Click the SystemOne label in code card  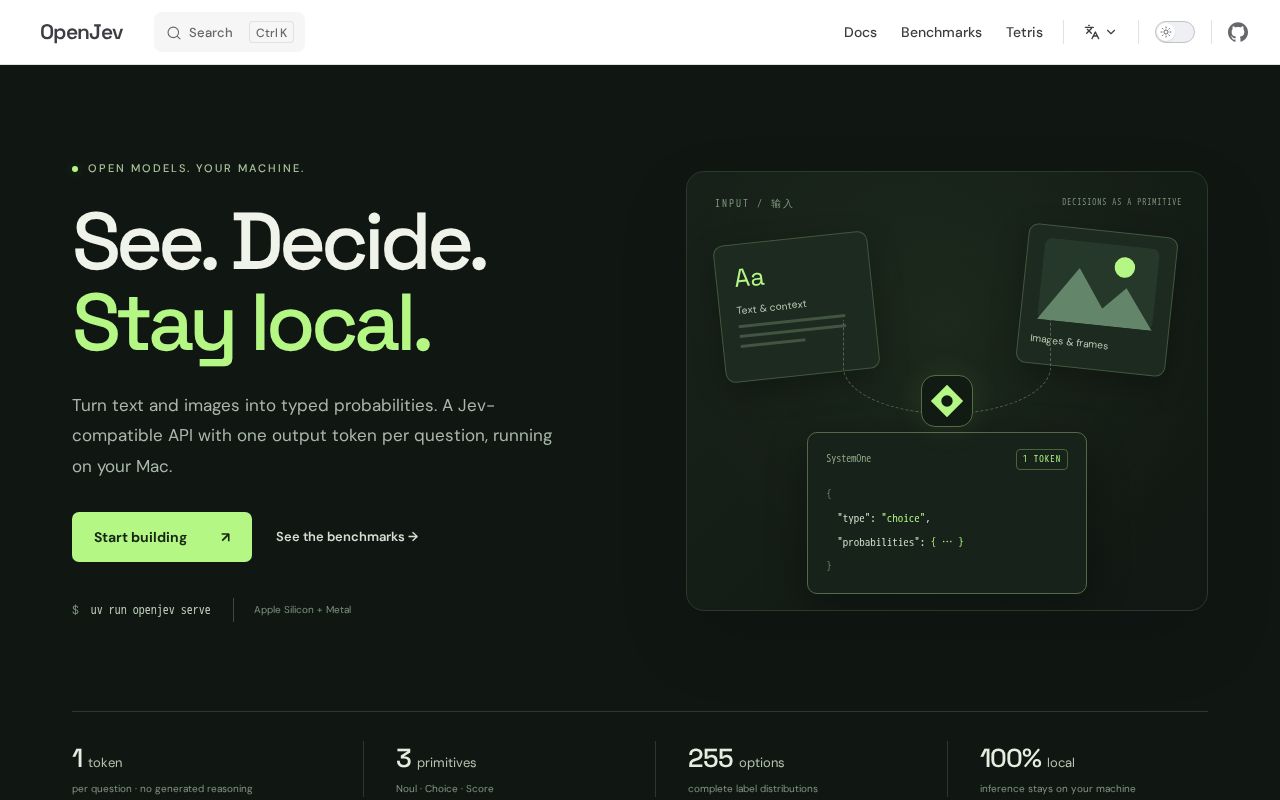click(848, 459)
